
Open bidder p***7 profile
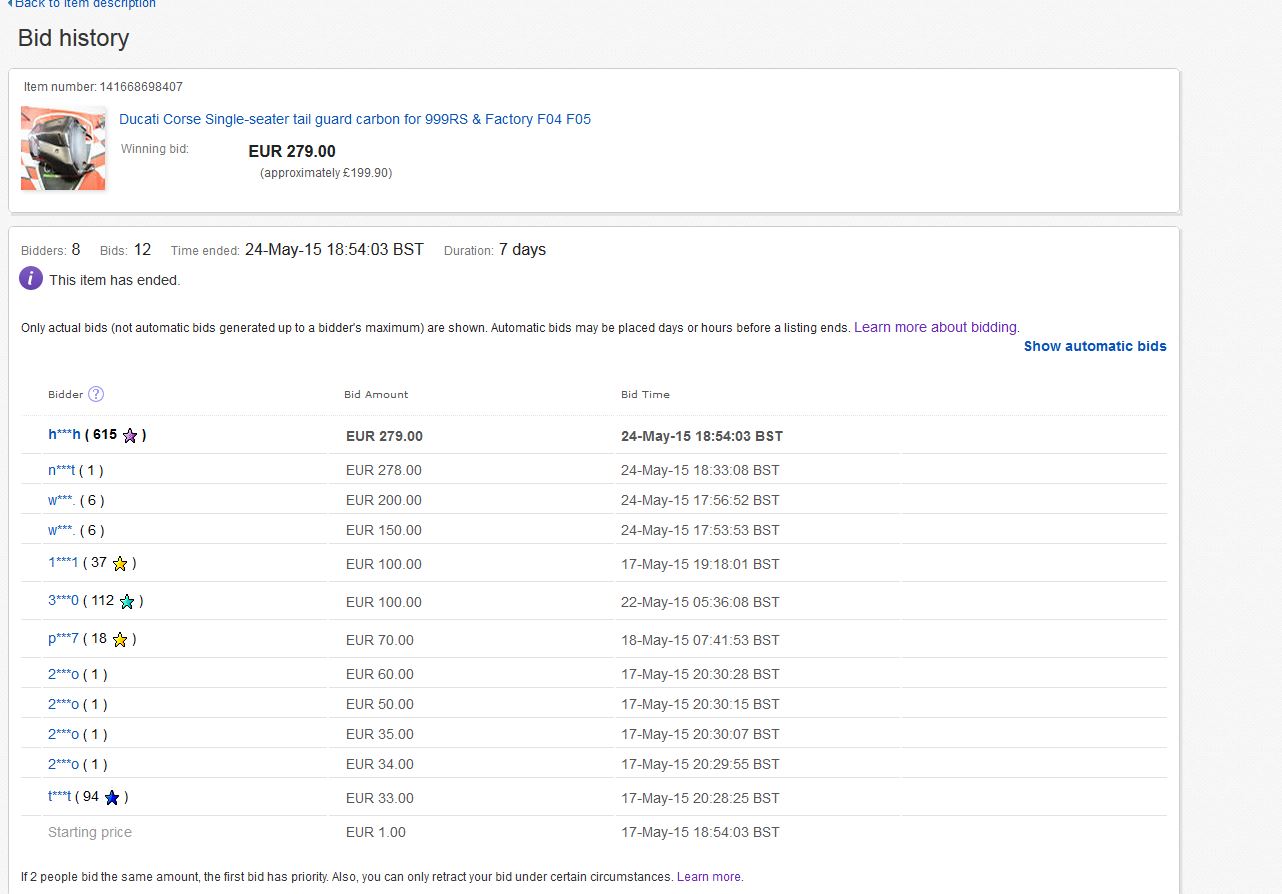[x=63, y=639]
